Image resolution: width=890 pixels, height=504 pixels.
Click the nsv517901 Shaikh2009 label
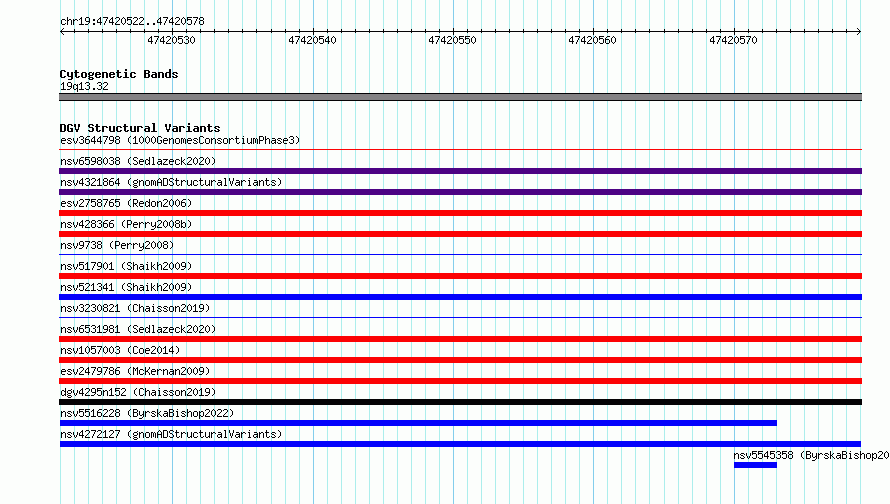point(126,266)
